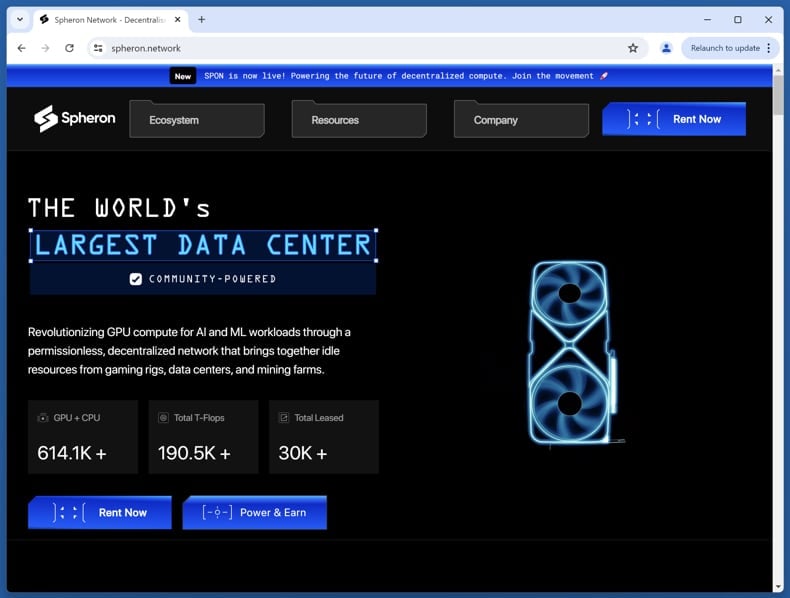Open a new tab with the plus icon
The height and width of the screenshot is (598, 790).
(x=202, y=20)
